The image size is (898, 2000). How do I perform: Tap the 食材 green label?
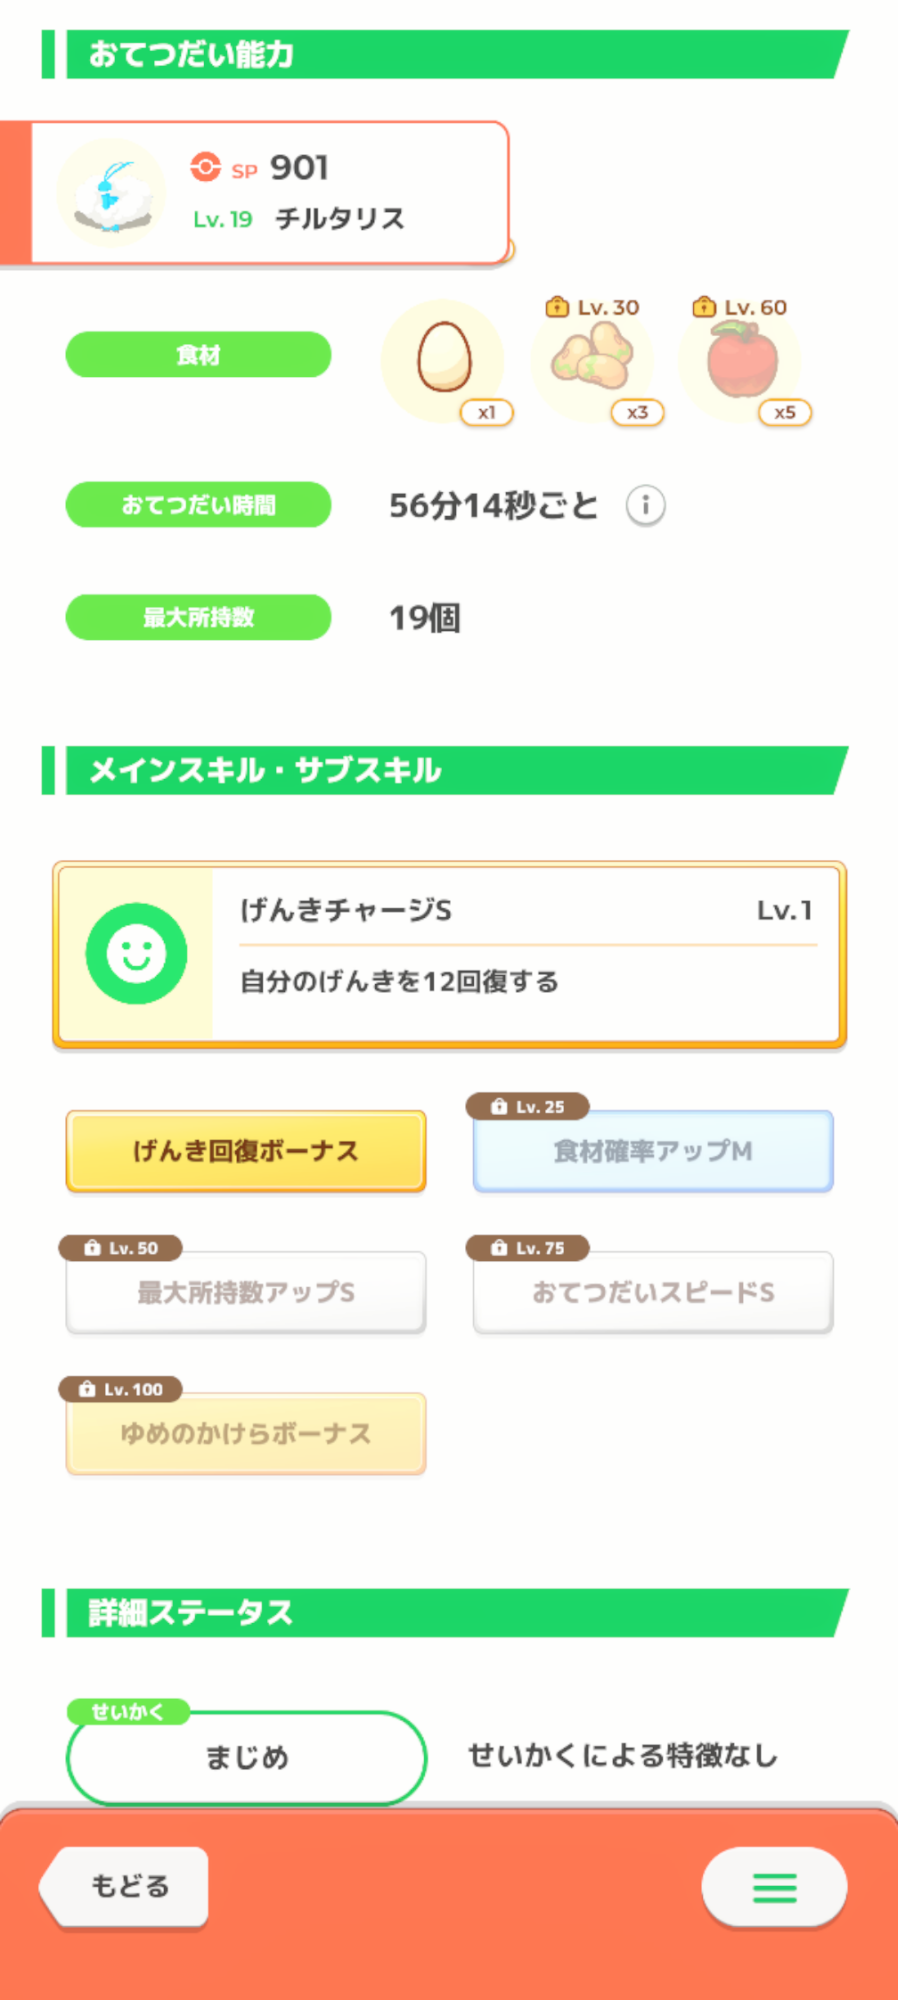198,355
